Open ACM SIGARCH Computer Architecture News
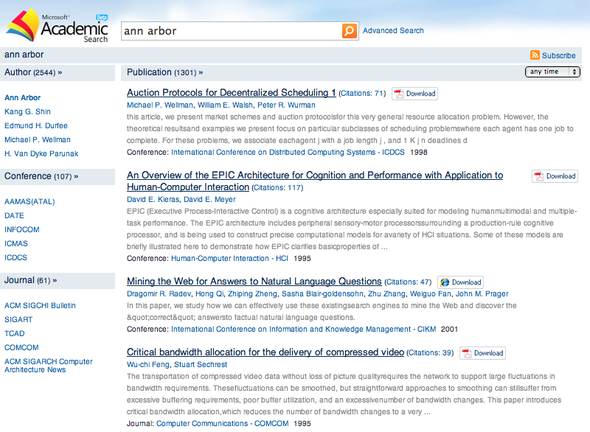 click(x=48, y=365)
